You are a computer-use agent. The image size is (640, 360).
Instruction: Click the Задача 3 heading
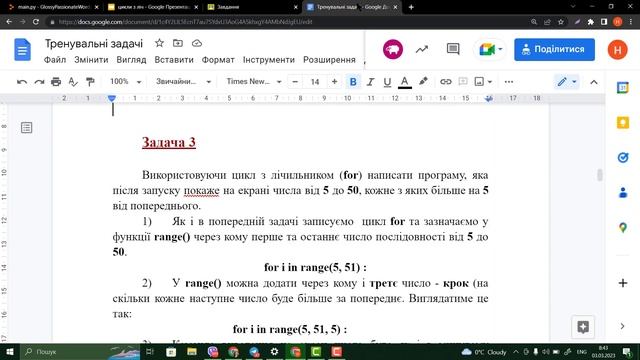[169, 142]
